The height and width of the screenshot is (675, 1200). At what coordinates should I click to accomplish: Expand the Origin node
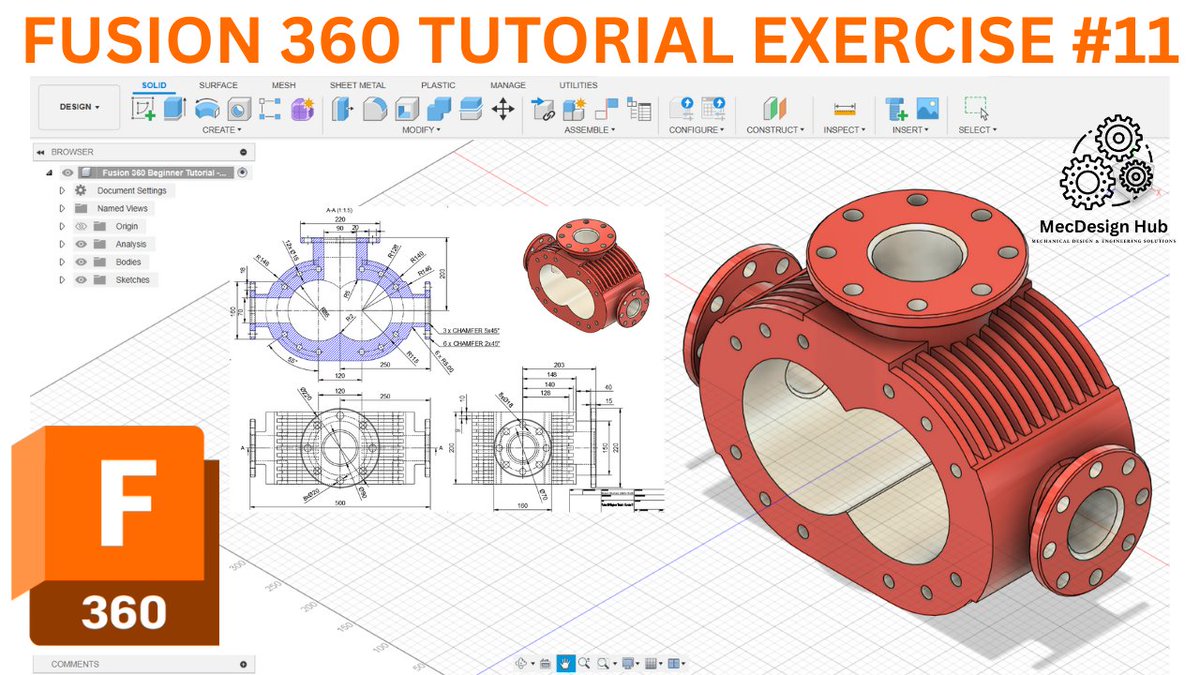tap(62, 226)
